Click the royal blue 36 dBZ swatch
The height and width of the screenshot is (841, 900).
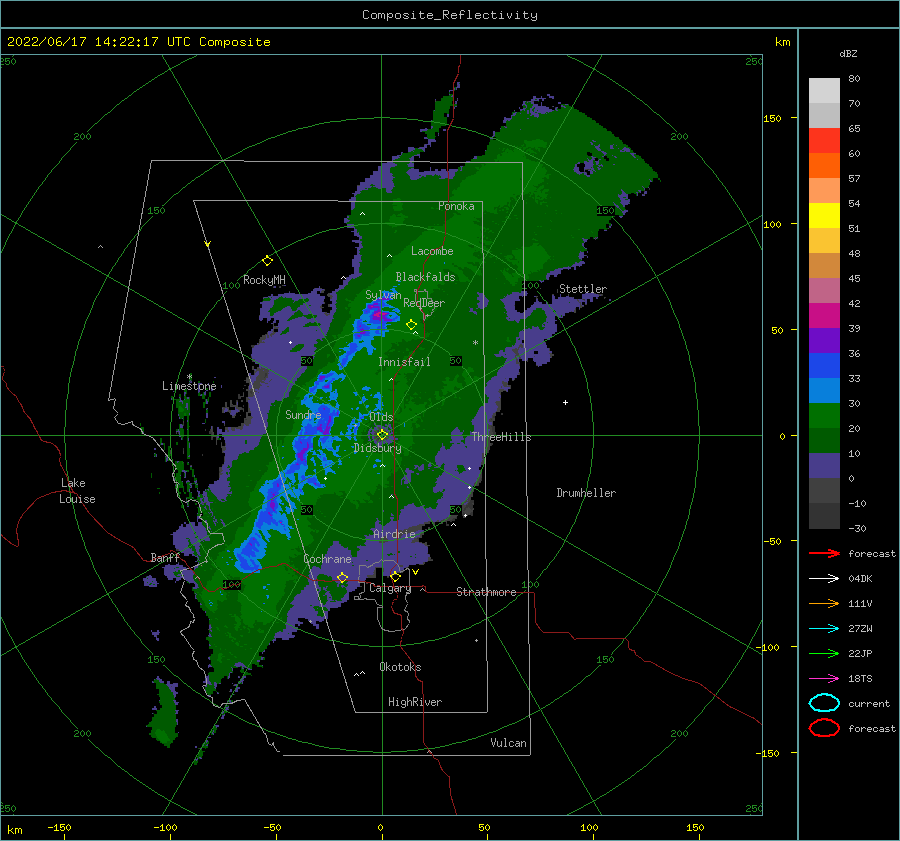(824, 365)
